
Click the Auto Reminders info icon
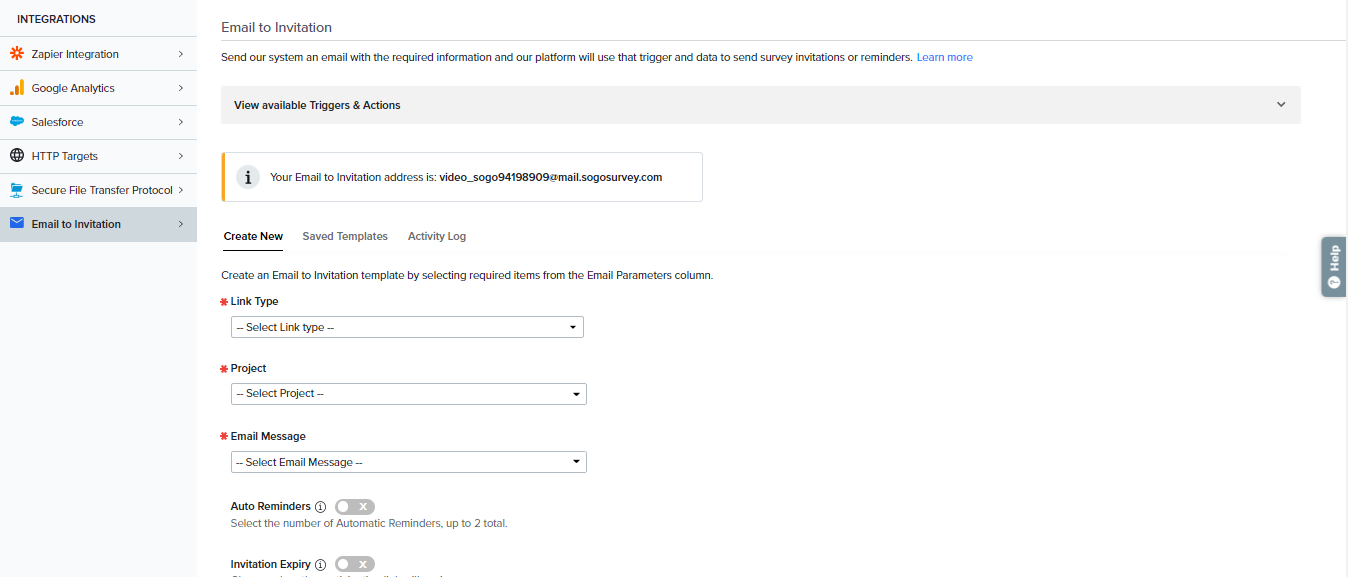pyautogui.click(x=320, y=507)
